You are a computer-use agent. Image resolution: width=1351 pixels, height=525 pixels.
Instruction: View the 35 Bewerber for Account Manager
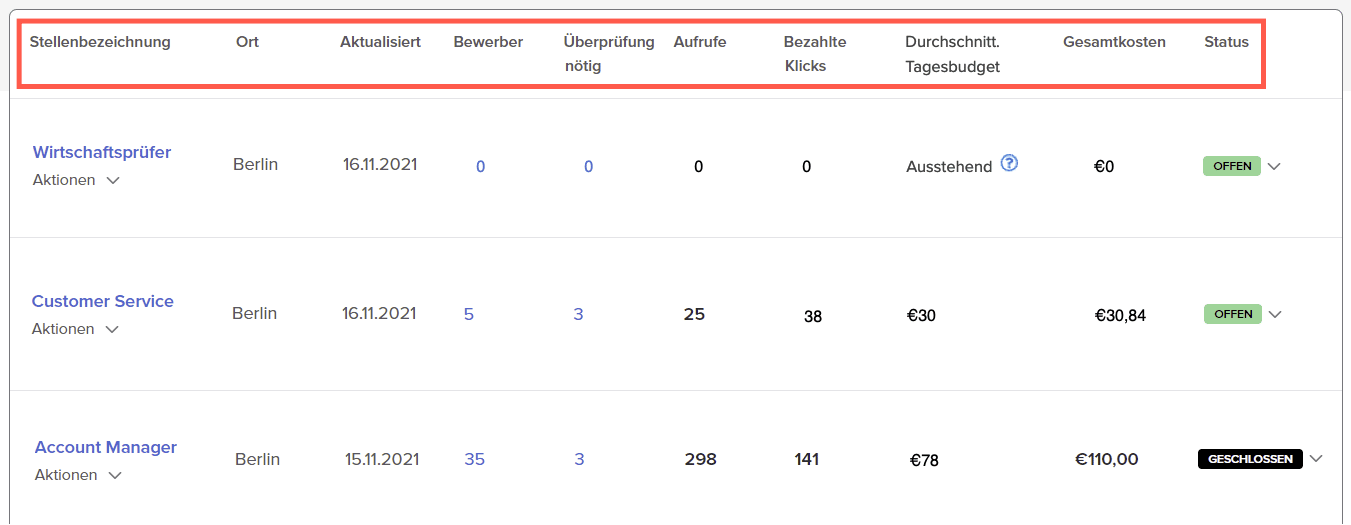click(x=475, y=459)
